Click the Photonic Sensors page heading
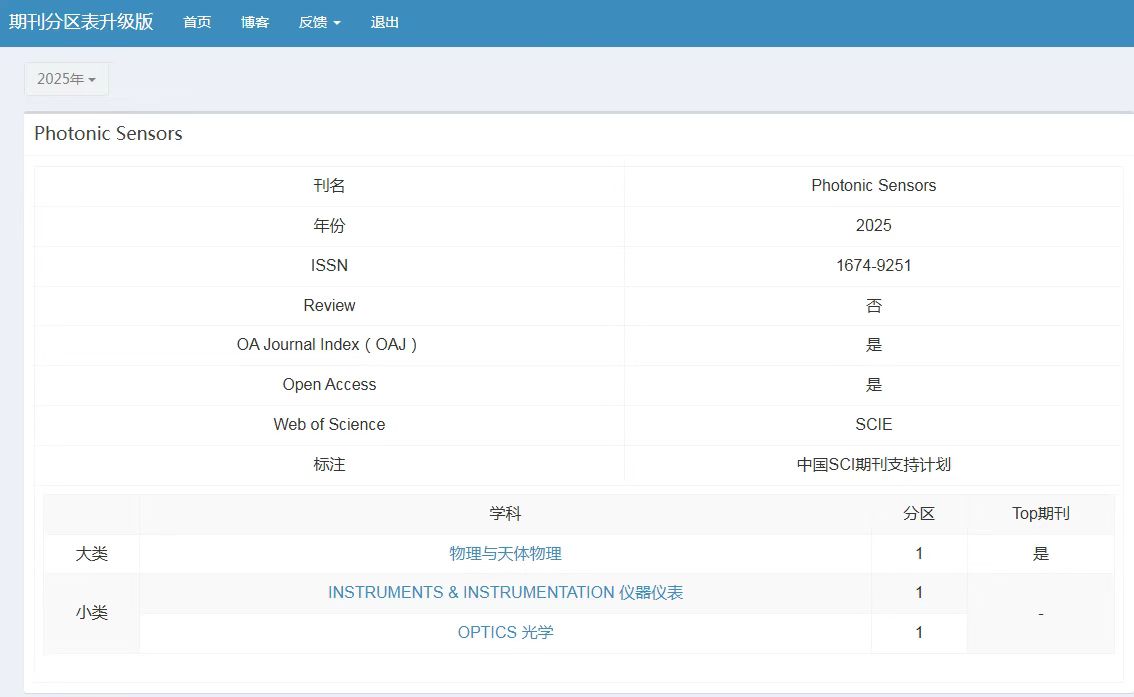Screen dimensions: 1134x697 (108, 134)
